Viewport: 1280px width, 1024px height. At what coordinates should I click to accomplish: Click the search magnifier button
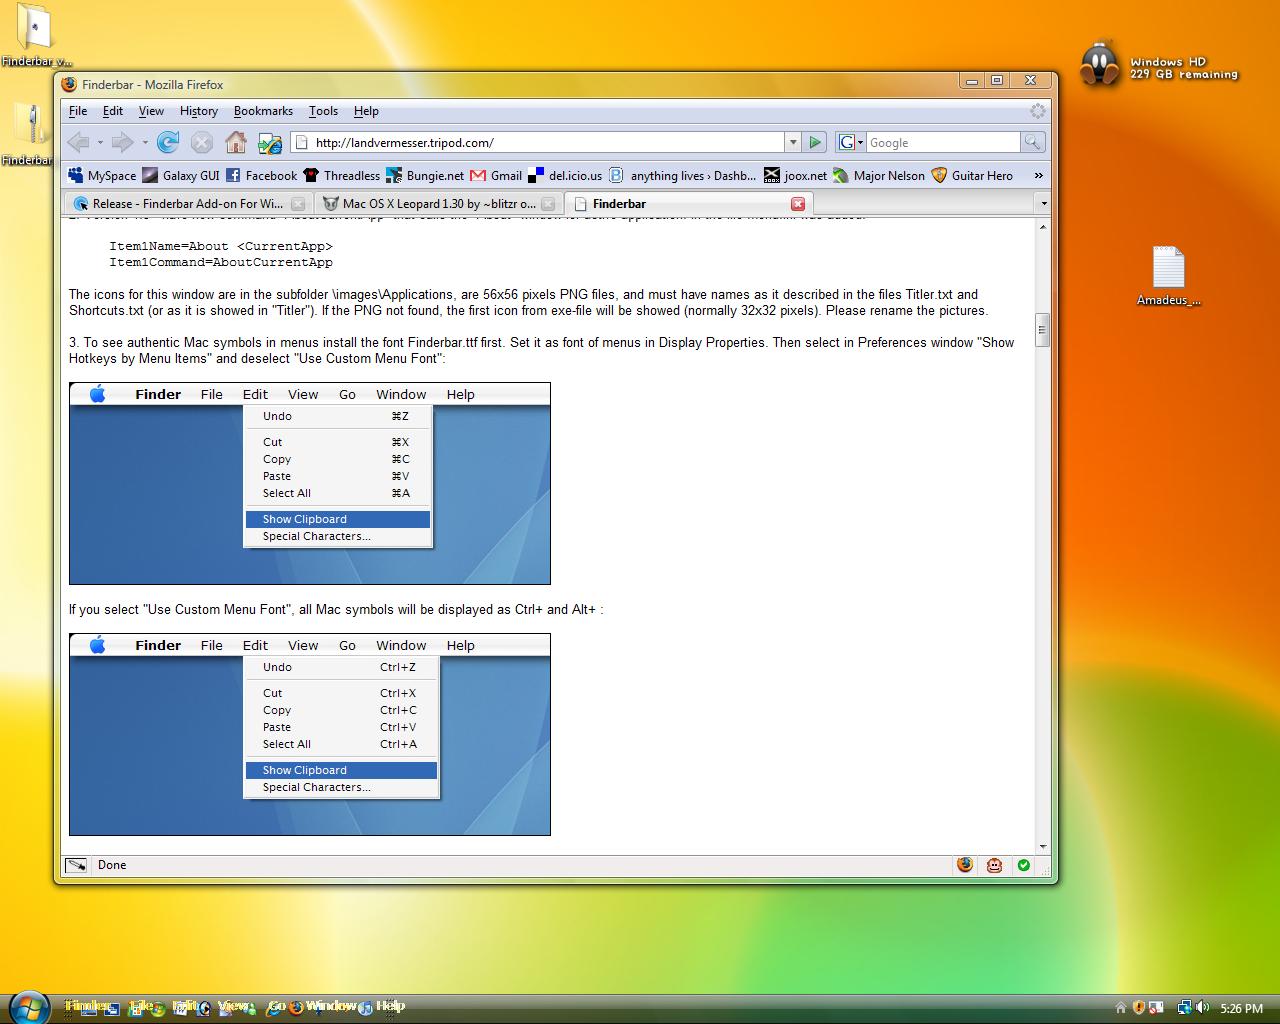click(1033, 142)
